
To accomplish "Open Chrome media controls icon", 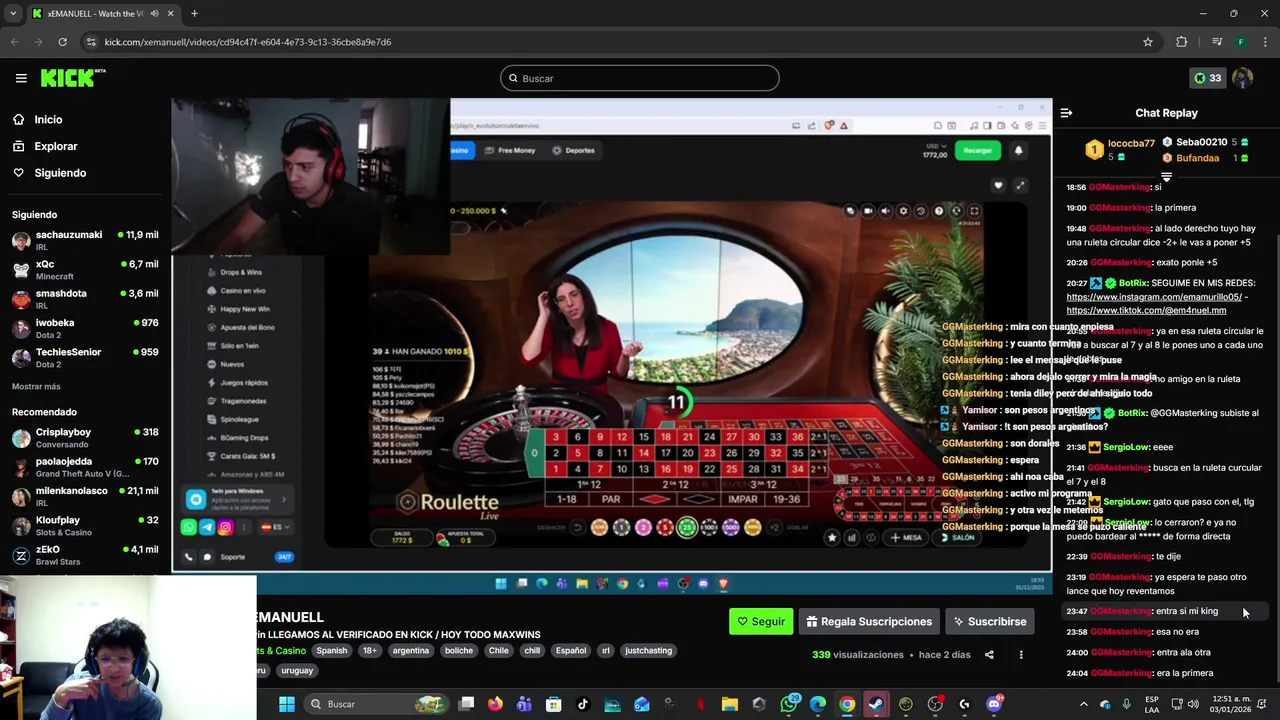I will click(1216, 42).
